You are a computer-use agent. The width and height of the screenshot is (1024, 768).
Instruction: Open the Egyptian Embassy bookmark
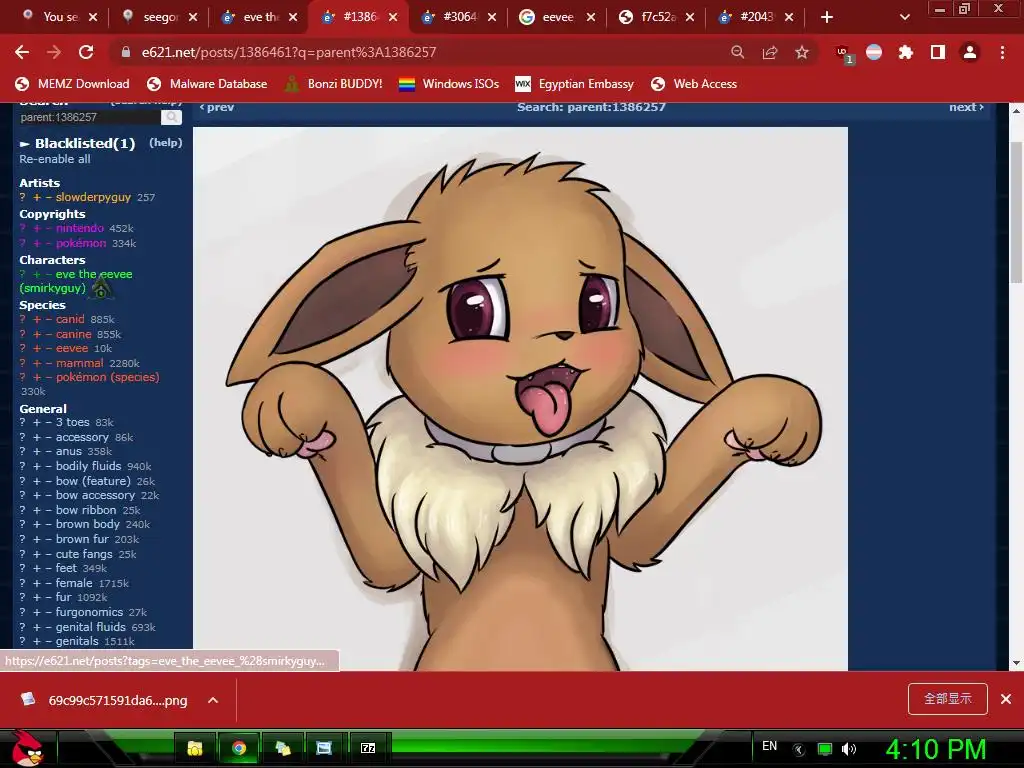click(575, 84)
